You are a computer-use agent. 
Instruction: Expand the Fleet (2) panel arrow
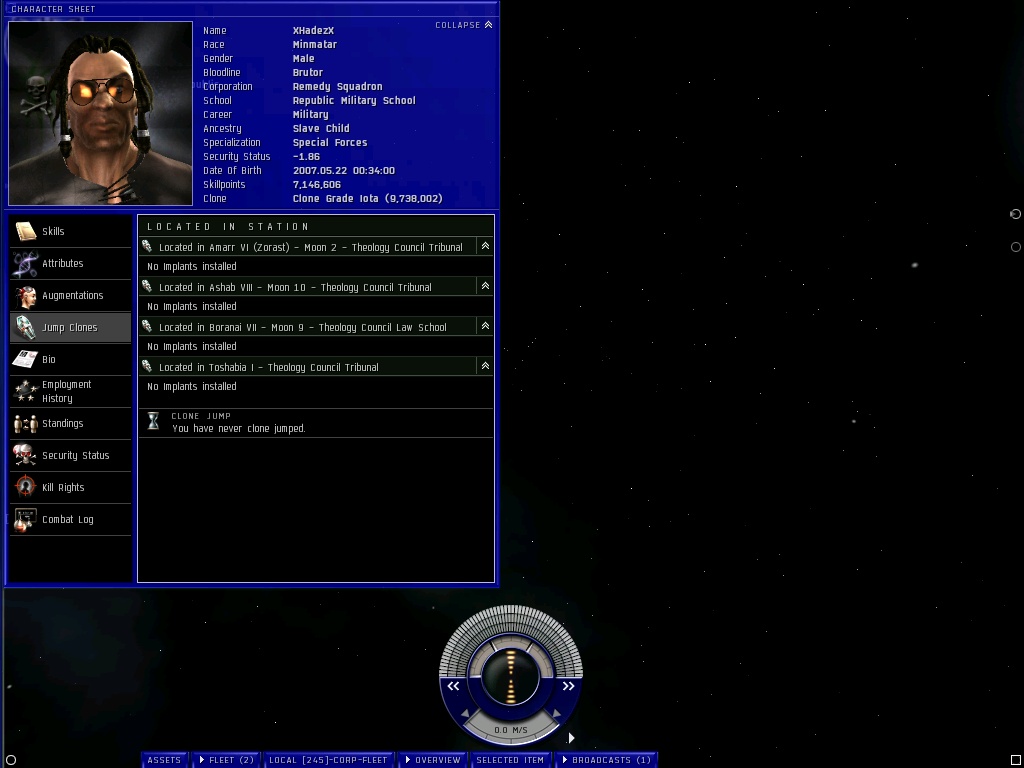point(202,760)
